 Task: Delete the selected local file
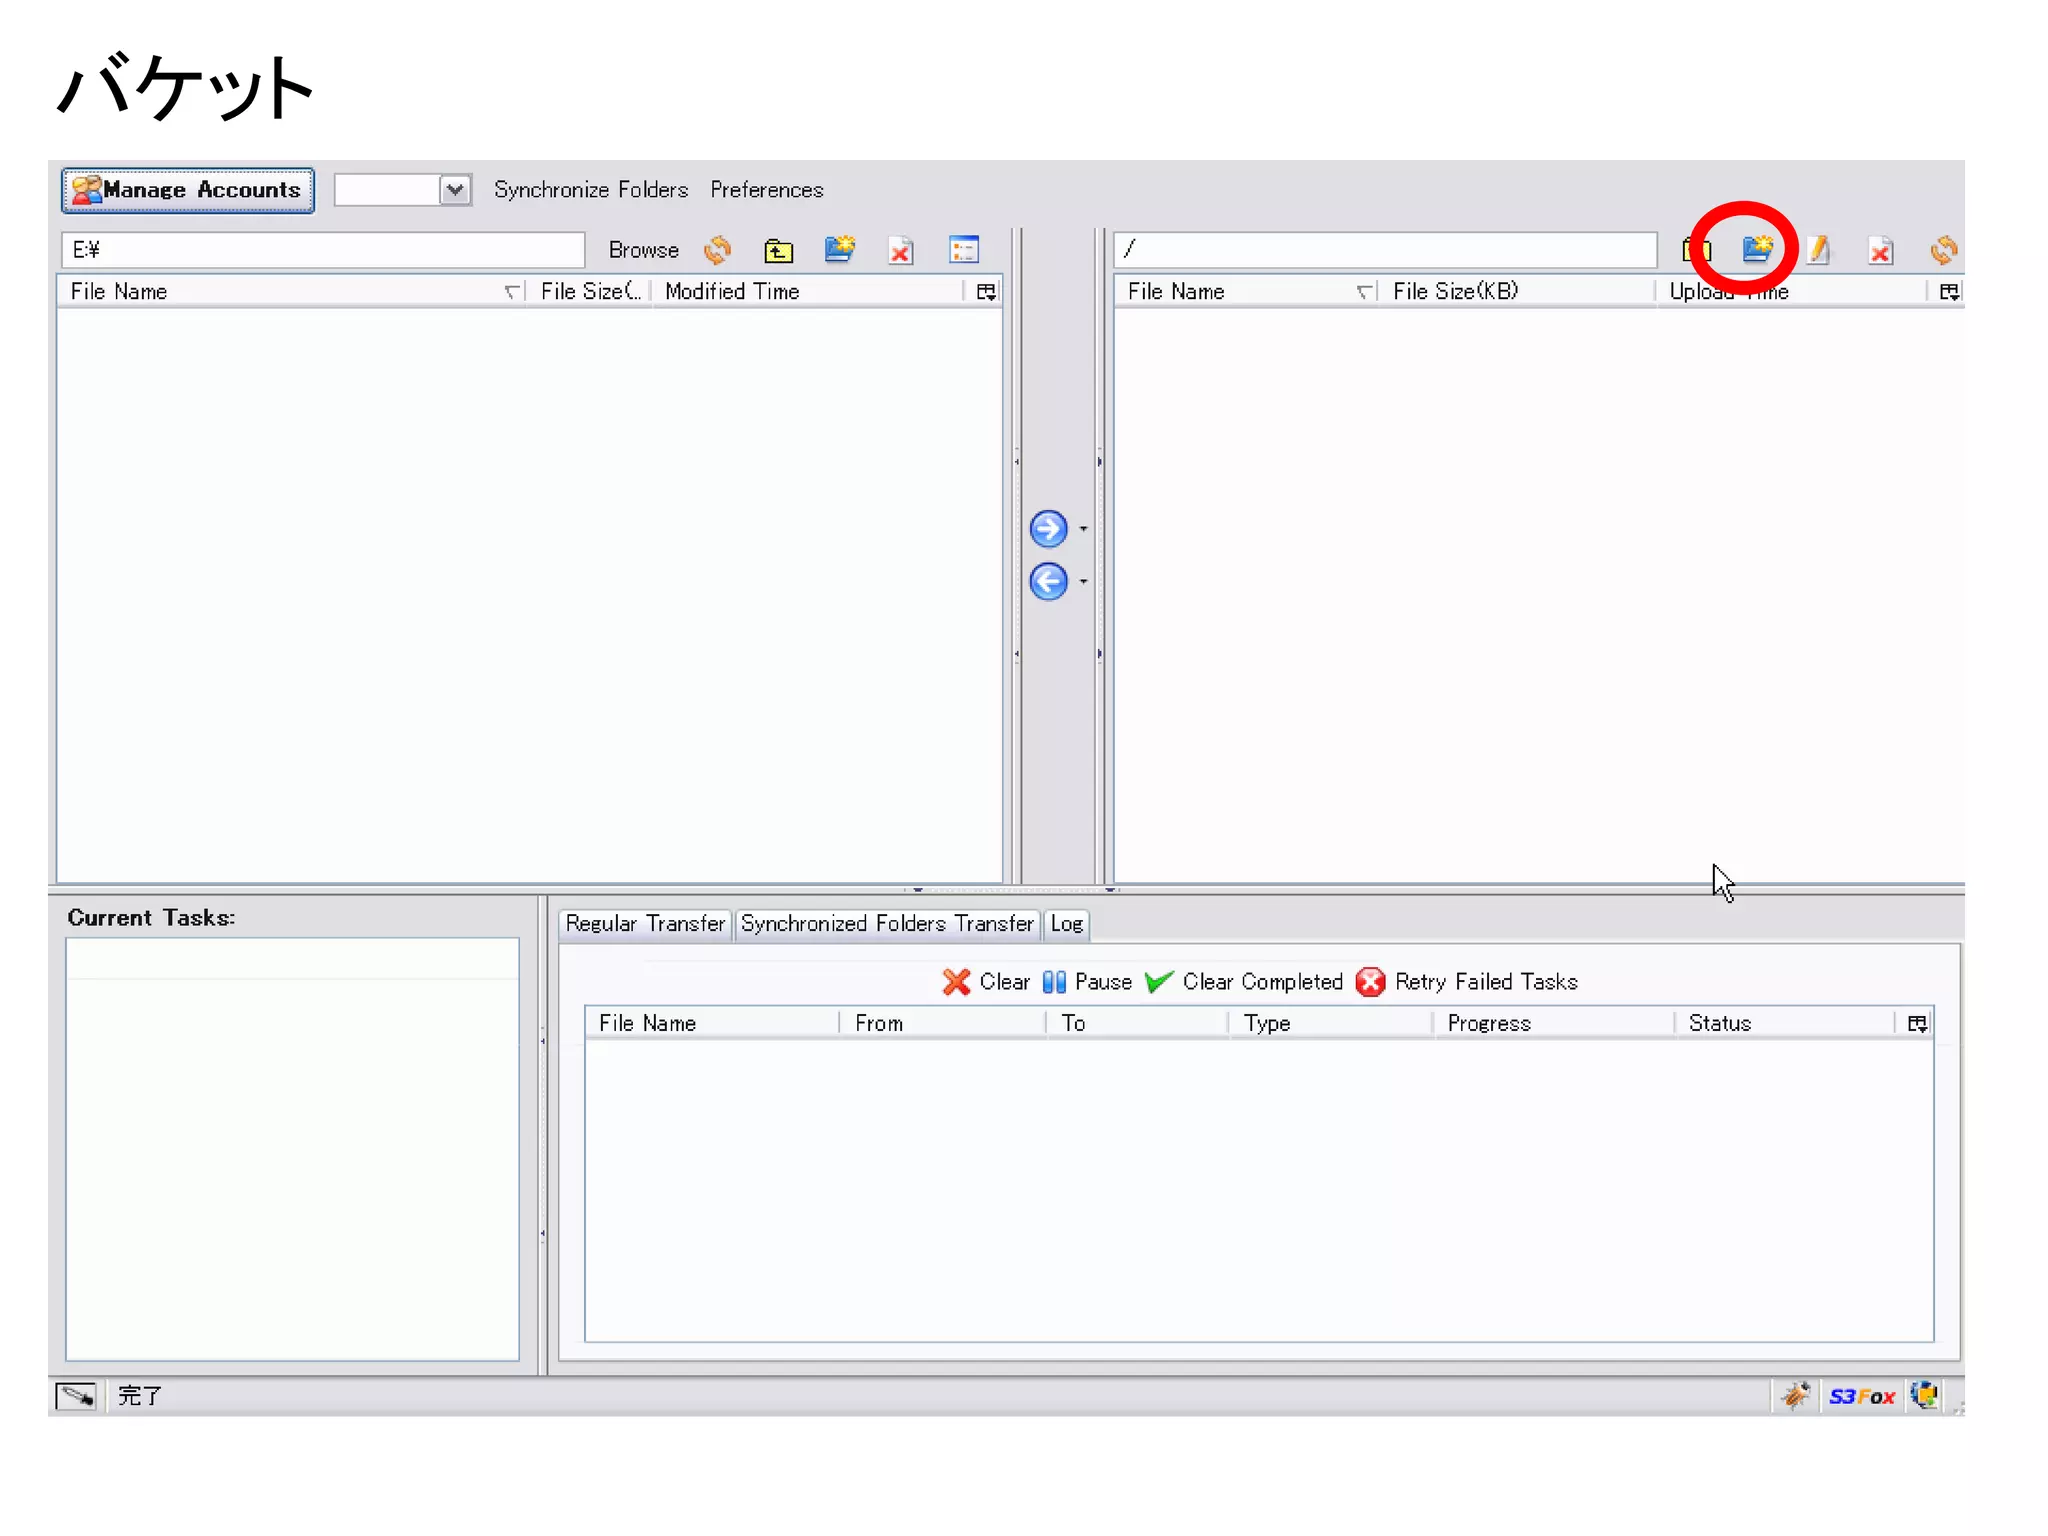point(901,250)
